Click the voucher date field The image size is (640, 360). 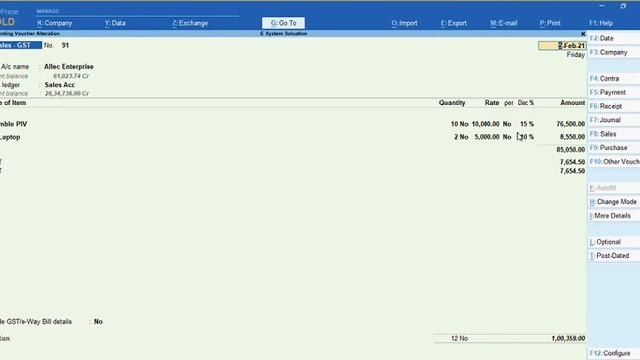click(x=562, y=46)
